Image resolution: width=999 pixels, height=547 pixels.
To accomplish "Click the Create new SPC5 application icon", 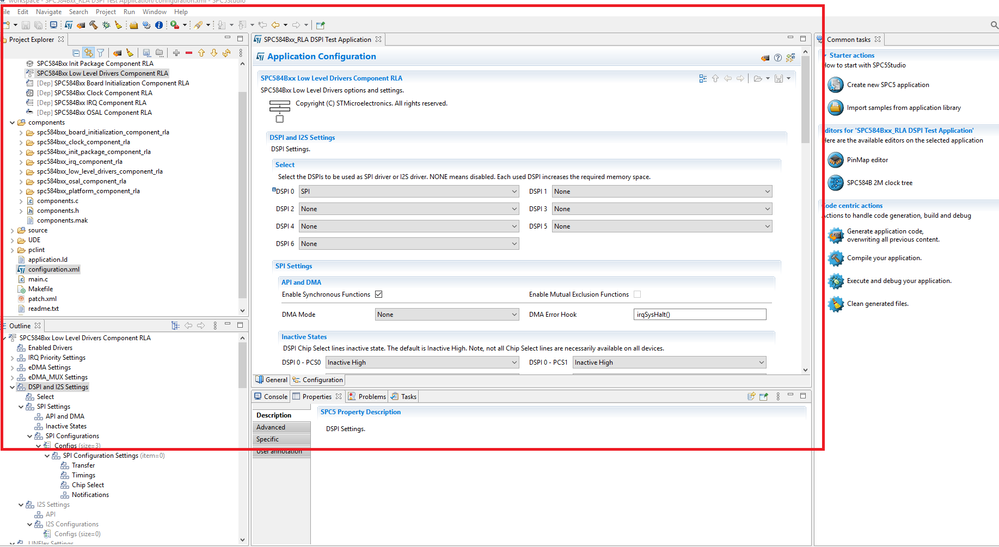I will click(836, 85).
